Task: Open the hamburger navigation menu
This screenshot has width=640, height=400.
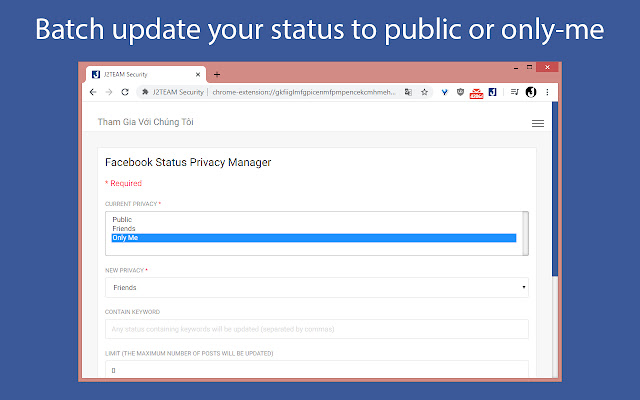Action: coord(537,123)
